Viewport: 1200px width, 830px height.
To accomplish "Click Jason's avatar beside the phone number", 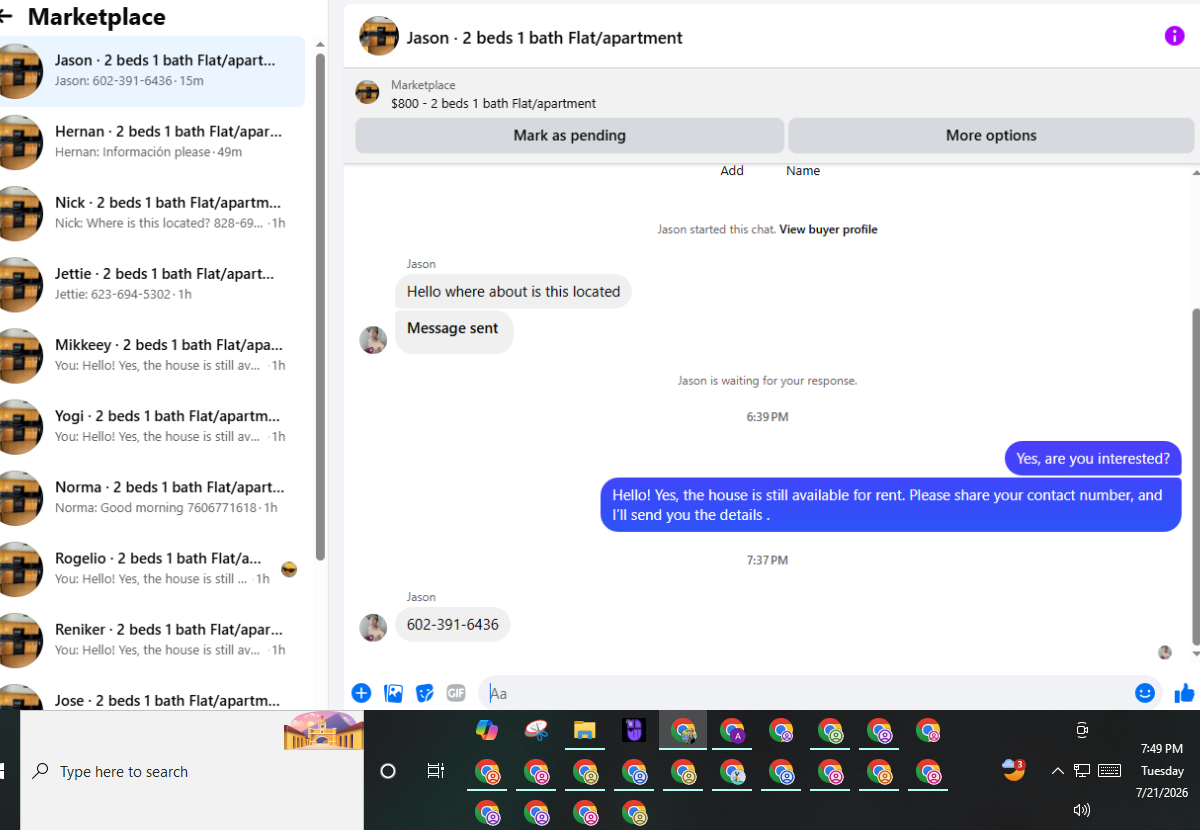I will pos(373,628).
